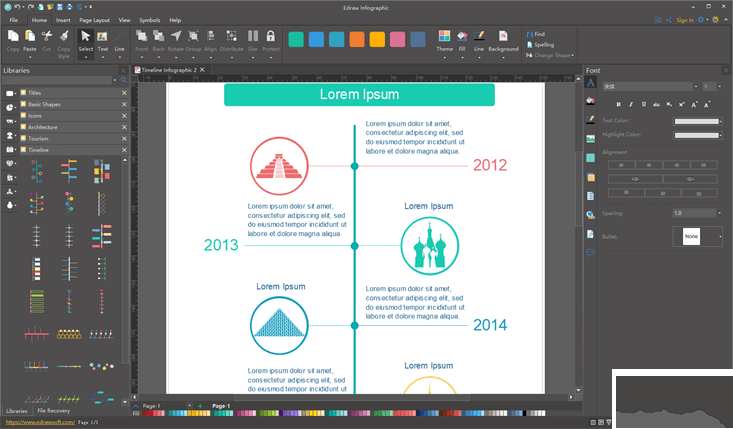
Task: Click the Fill paint bucket icon
Action: click(x=462, y=36)
